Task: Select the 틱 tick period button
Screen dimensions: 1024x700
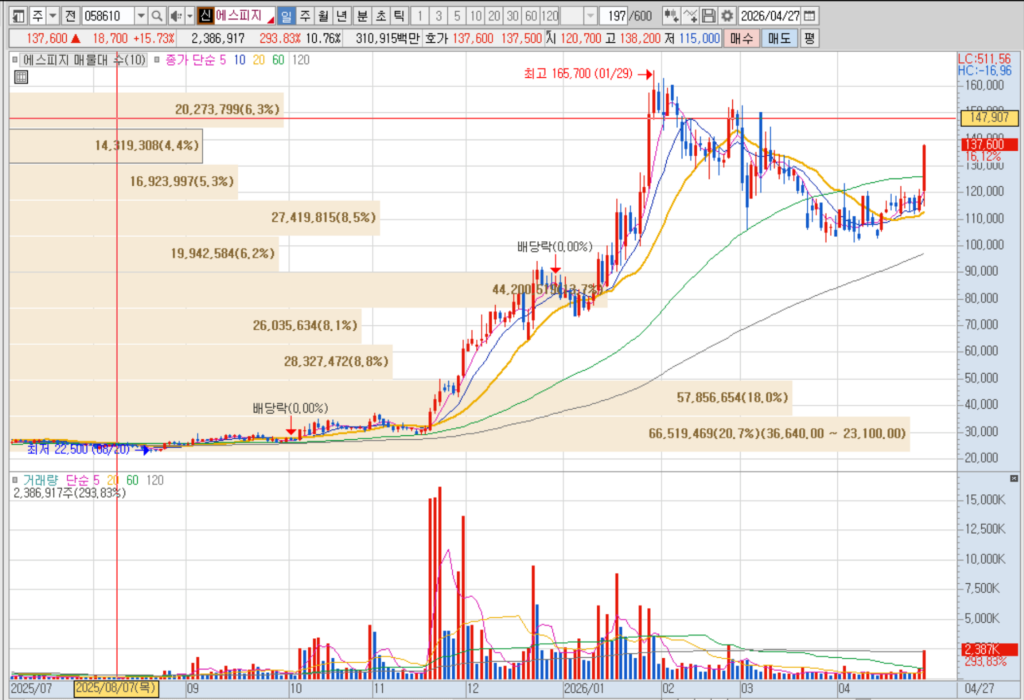Action: pos(399,16)
